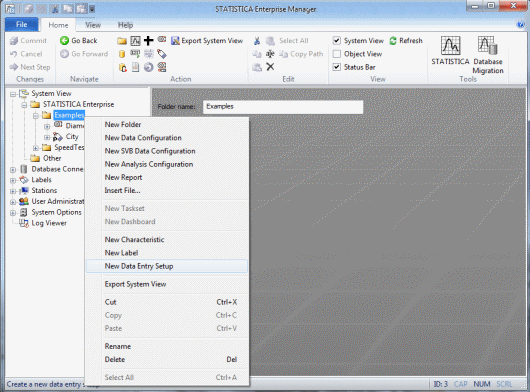This screenshot has width=530, height=392.
Task: Open the STATISTICA tool icon
Action: coord(450,46)
